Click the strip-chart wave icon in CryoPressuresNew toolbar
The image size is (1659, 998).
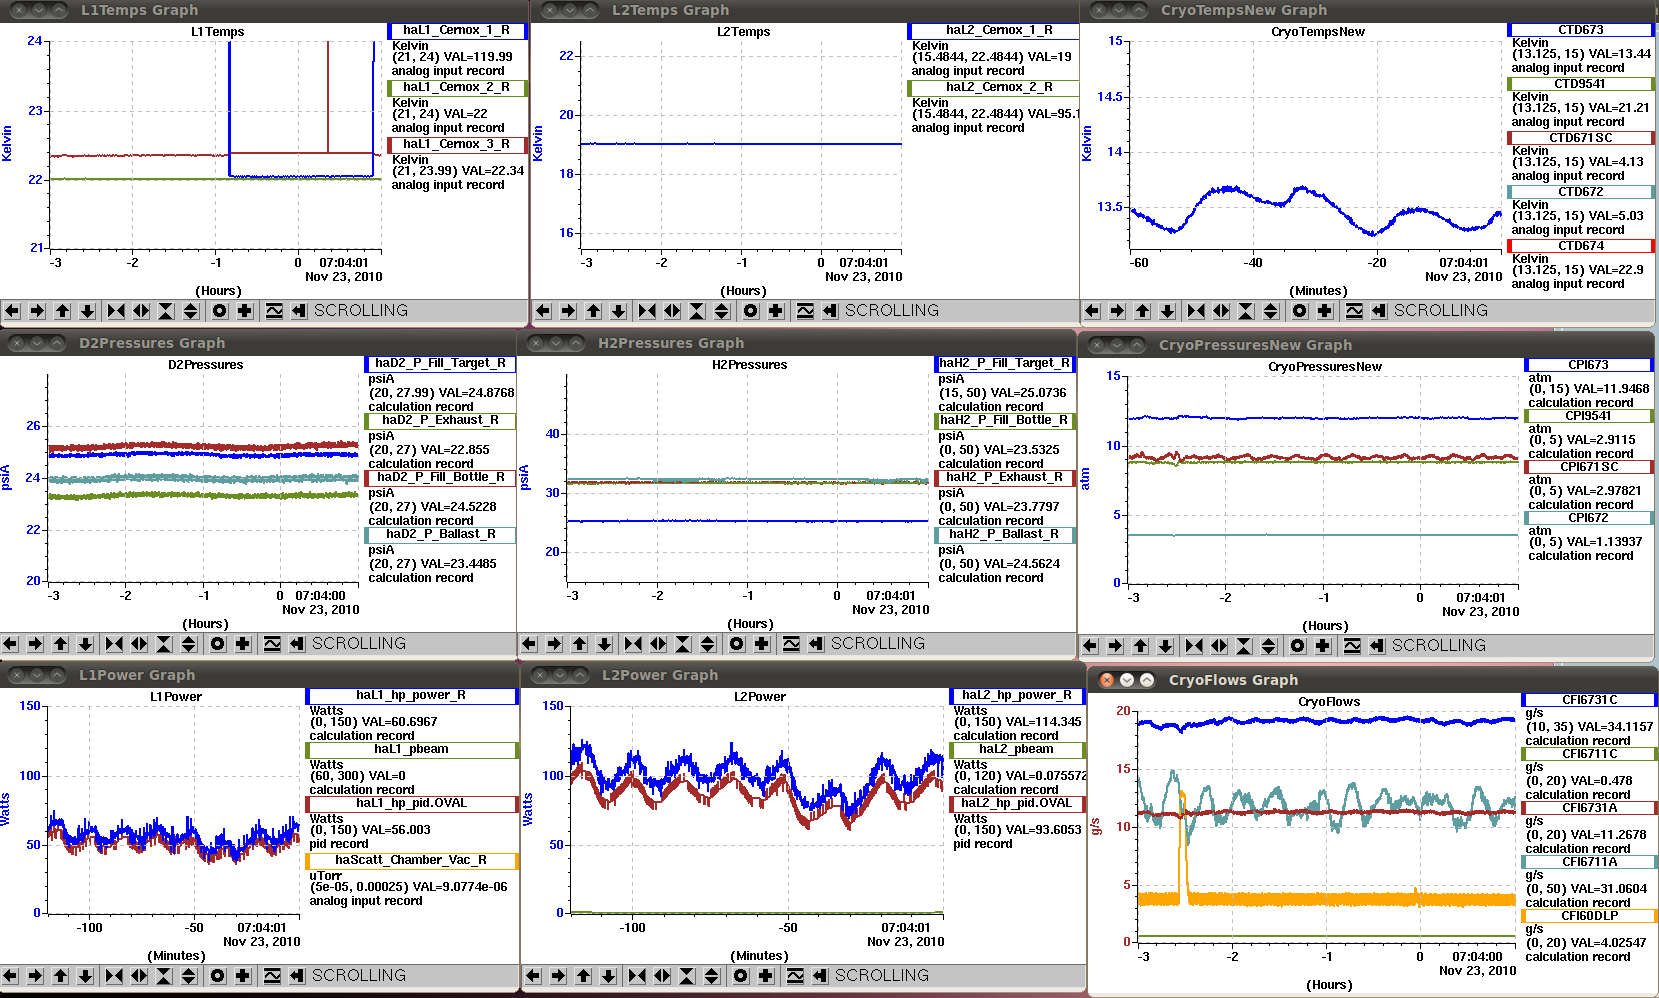1352,646
